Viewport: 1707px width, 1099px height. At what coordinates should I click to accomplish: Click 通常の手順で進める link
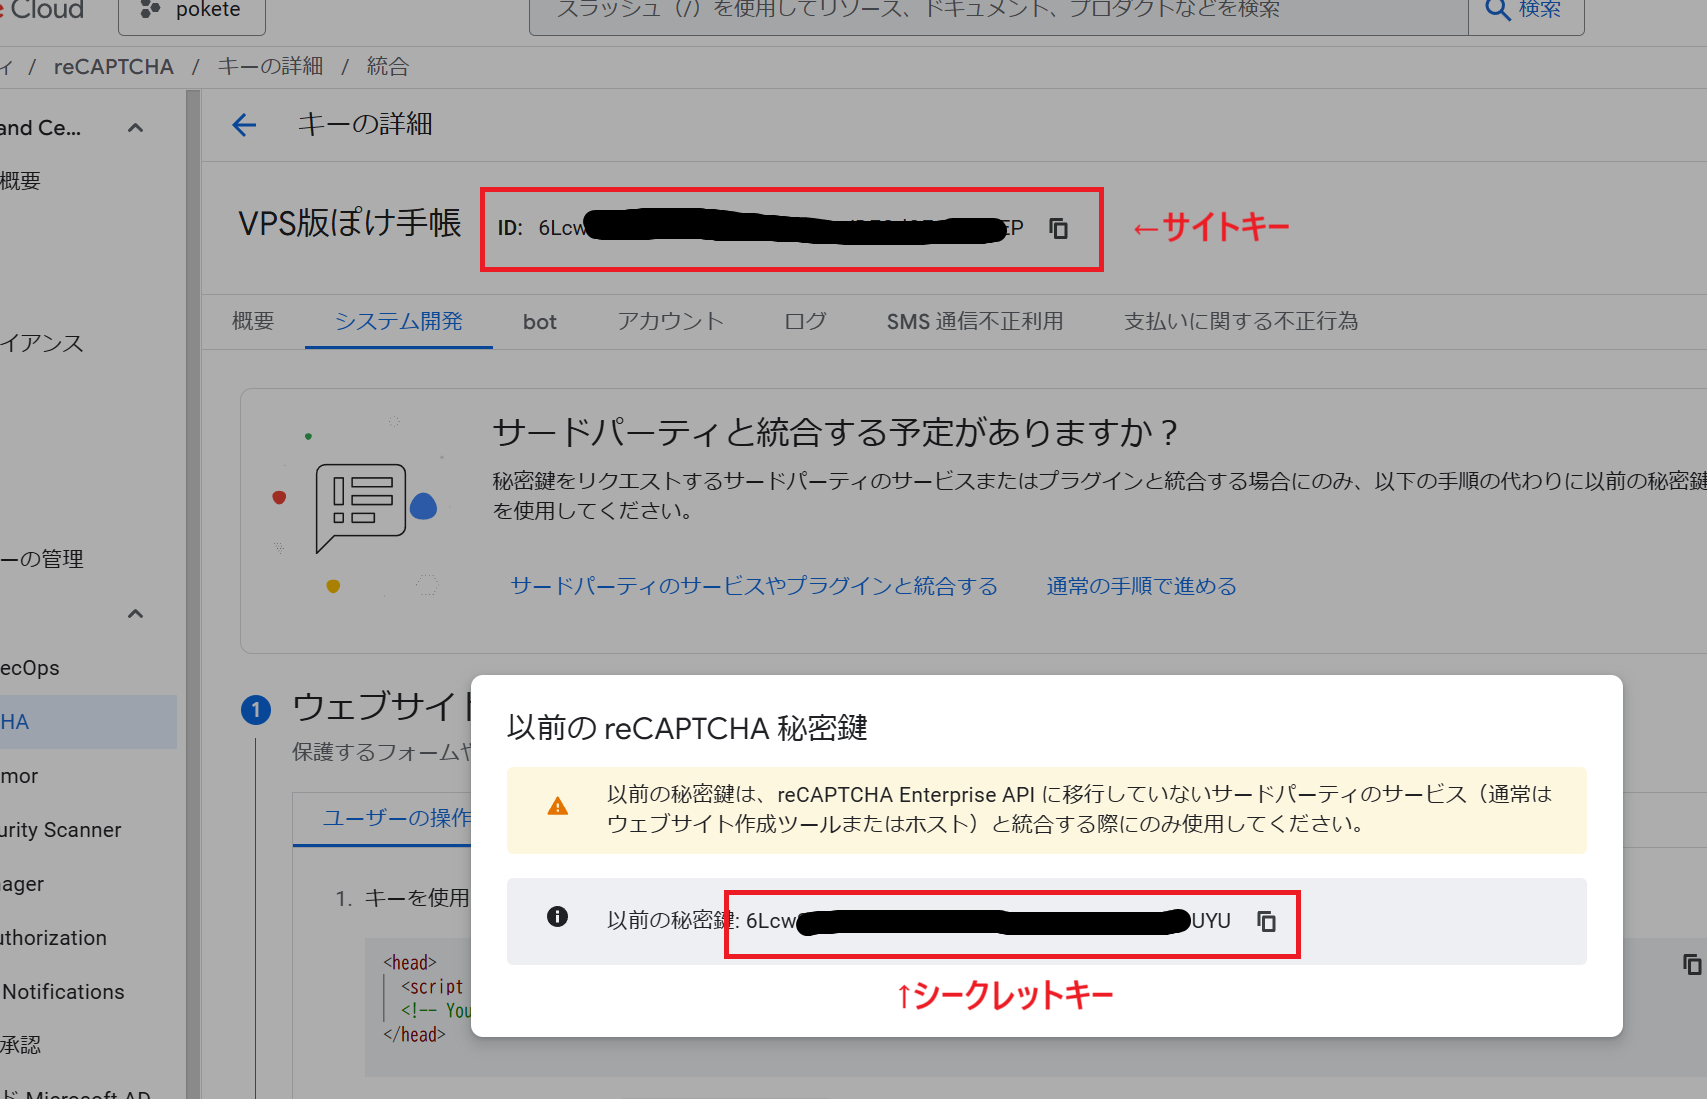(x=1141, y=586)
